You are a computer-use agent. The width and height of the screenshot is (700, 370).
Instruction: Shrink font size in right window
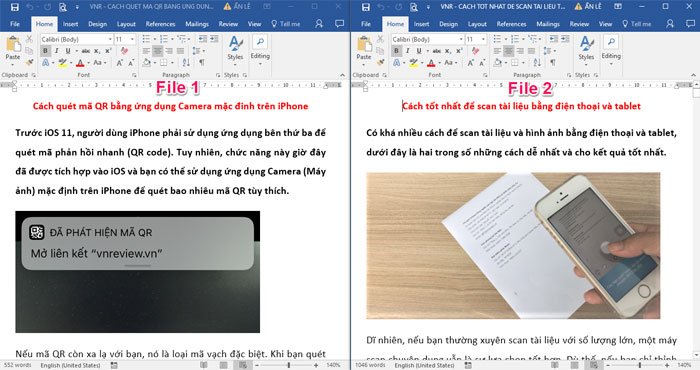pos(482,63)
